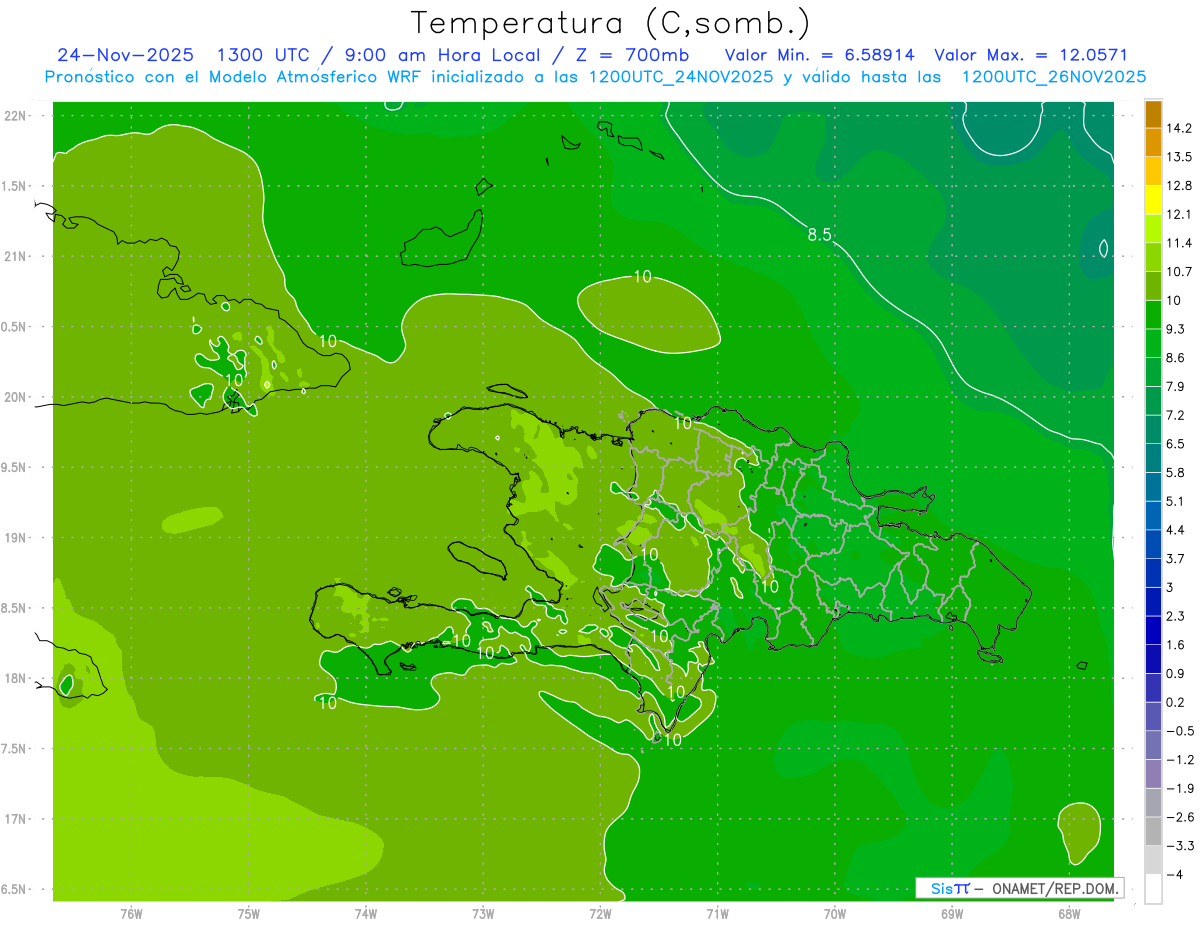The image size is (1200, 927).
Task: Click the '6.5' color scale value
Action: (1176, 444)
